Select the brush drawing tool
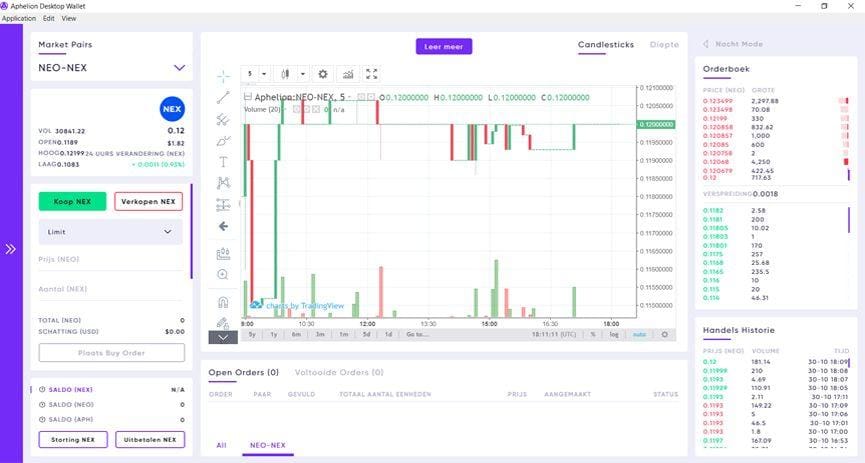Screen dimensions: 865x463 point(223,141)
